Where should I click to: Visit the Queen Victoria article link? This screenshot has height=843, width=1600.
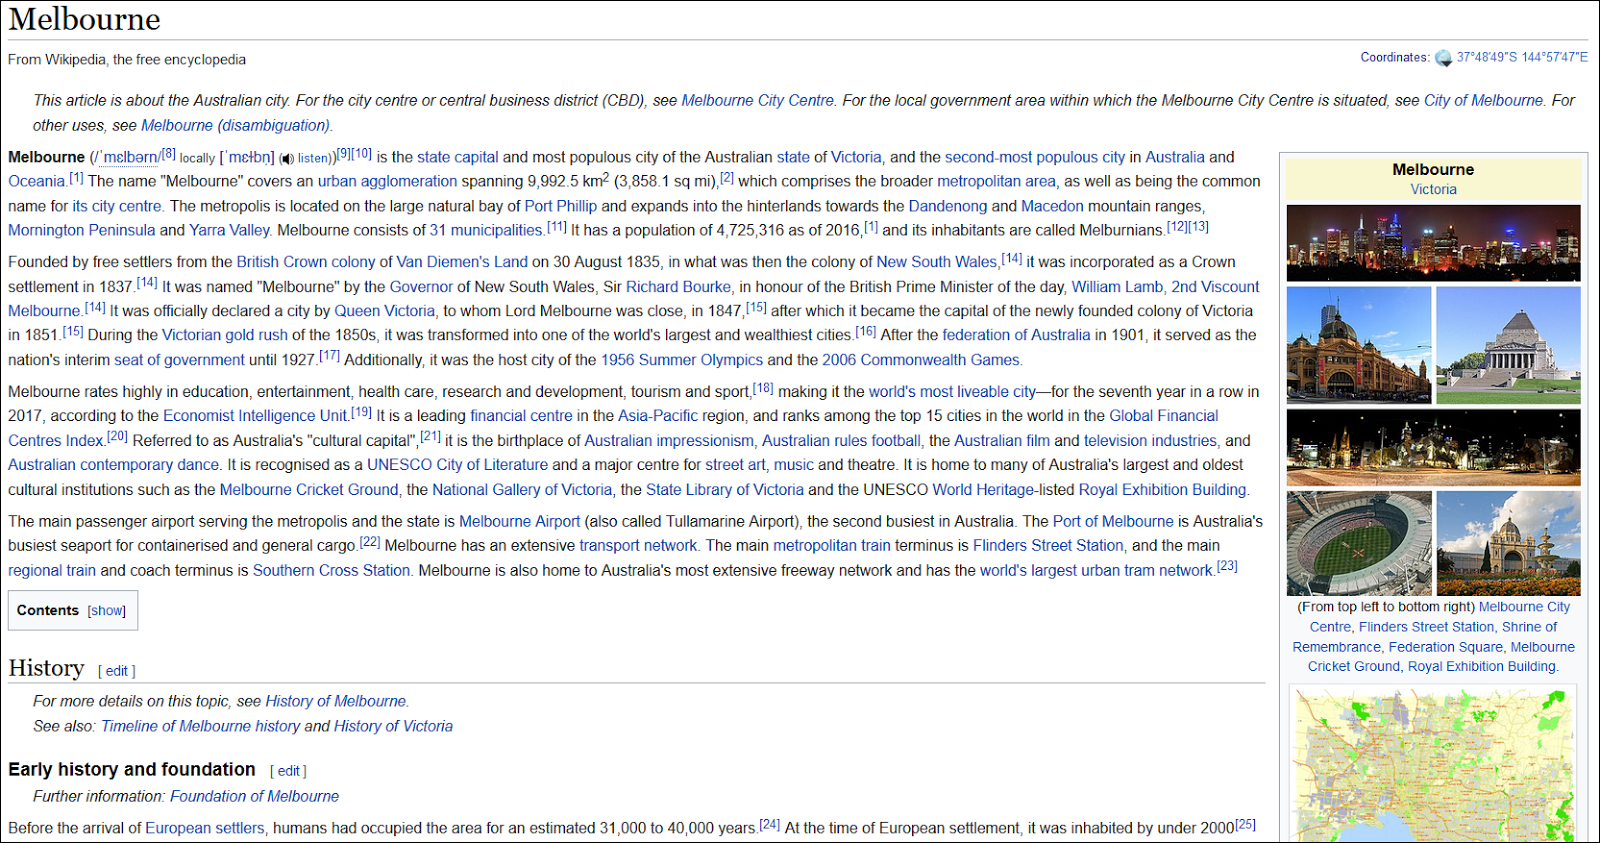384,311
